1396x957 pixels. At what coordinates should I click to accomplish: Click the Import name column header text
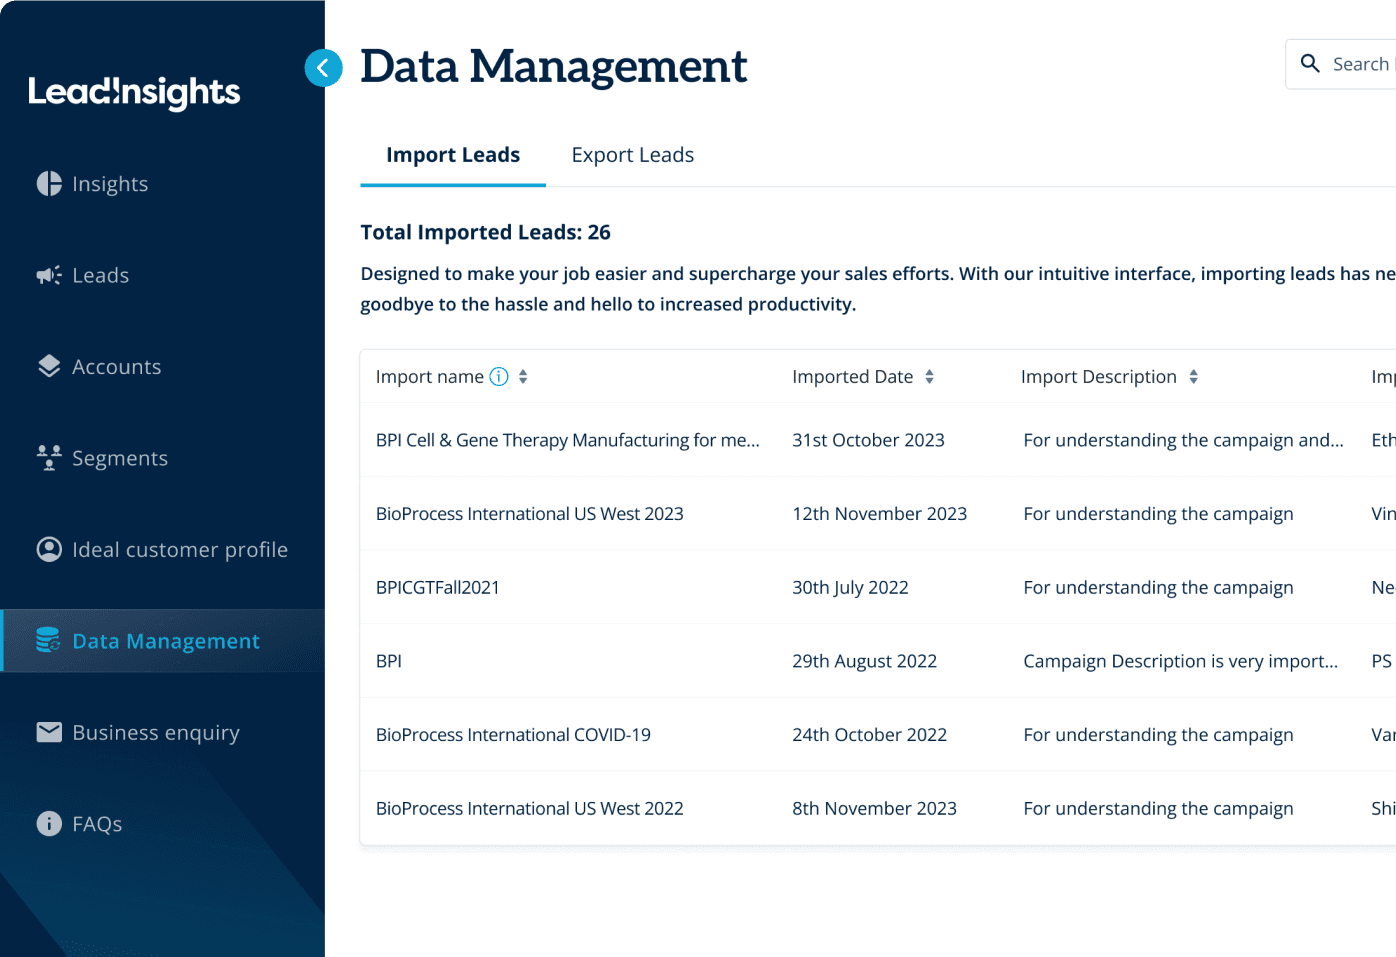tap(430, 376)
